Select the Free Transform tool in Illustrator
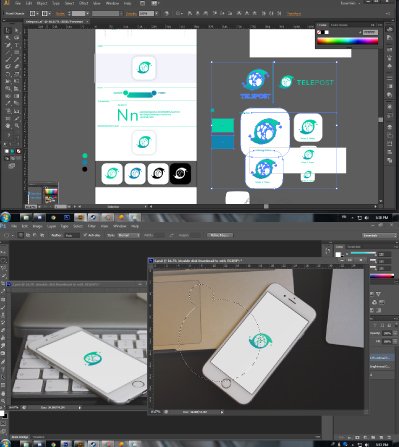The height and width of the screenshot is (447, 399). 16,81
